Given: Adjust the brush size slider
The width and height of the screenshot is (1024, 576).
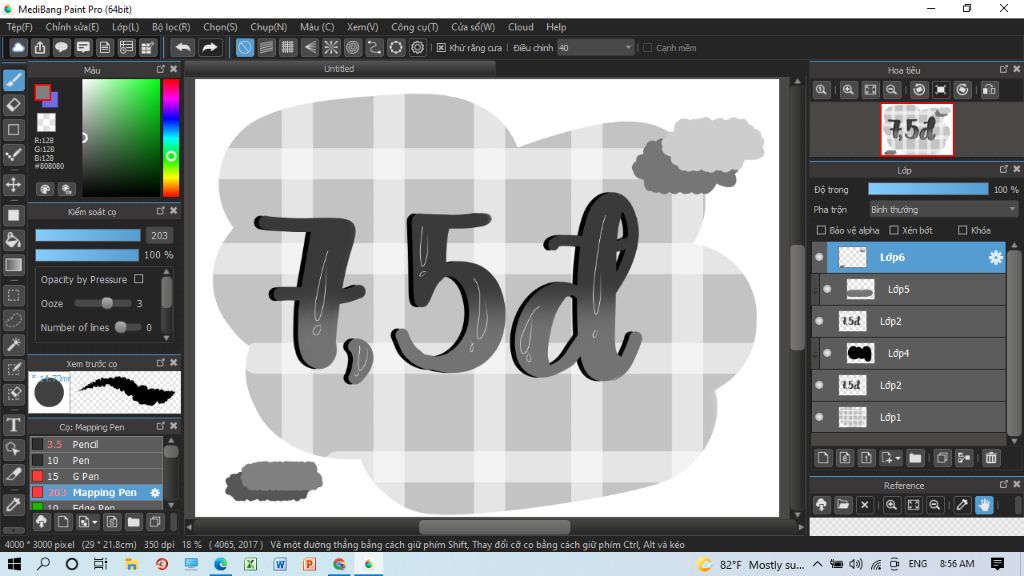Looking at the screenshot, I should [88, 235].
